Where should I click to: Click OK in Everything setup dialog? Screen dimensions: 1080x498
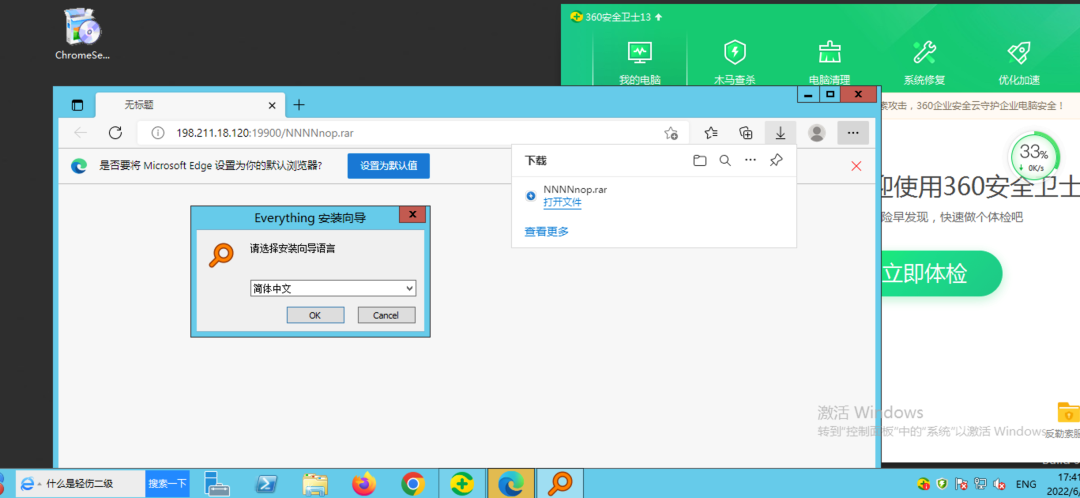click(x=315, y=315)
